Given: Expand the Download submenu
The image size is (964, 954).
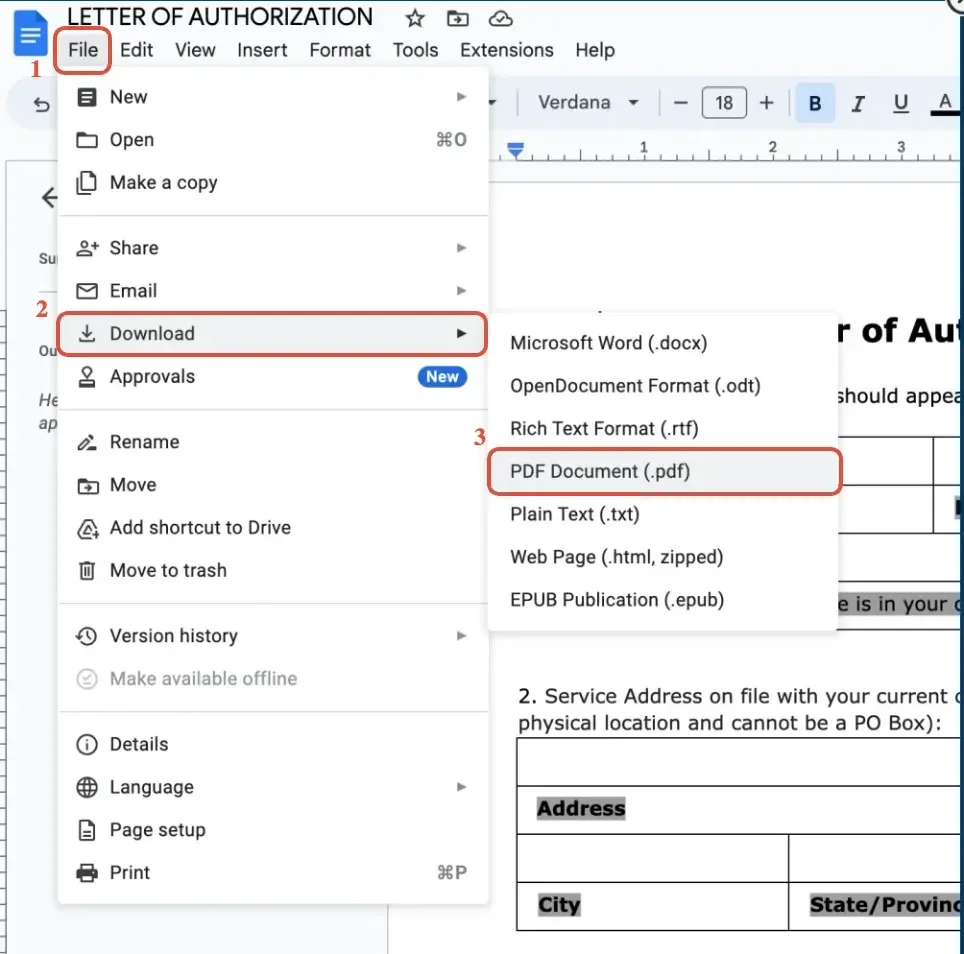Looking at the screenshot, I should (273, 334).
